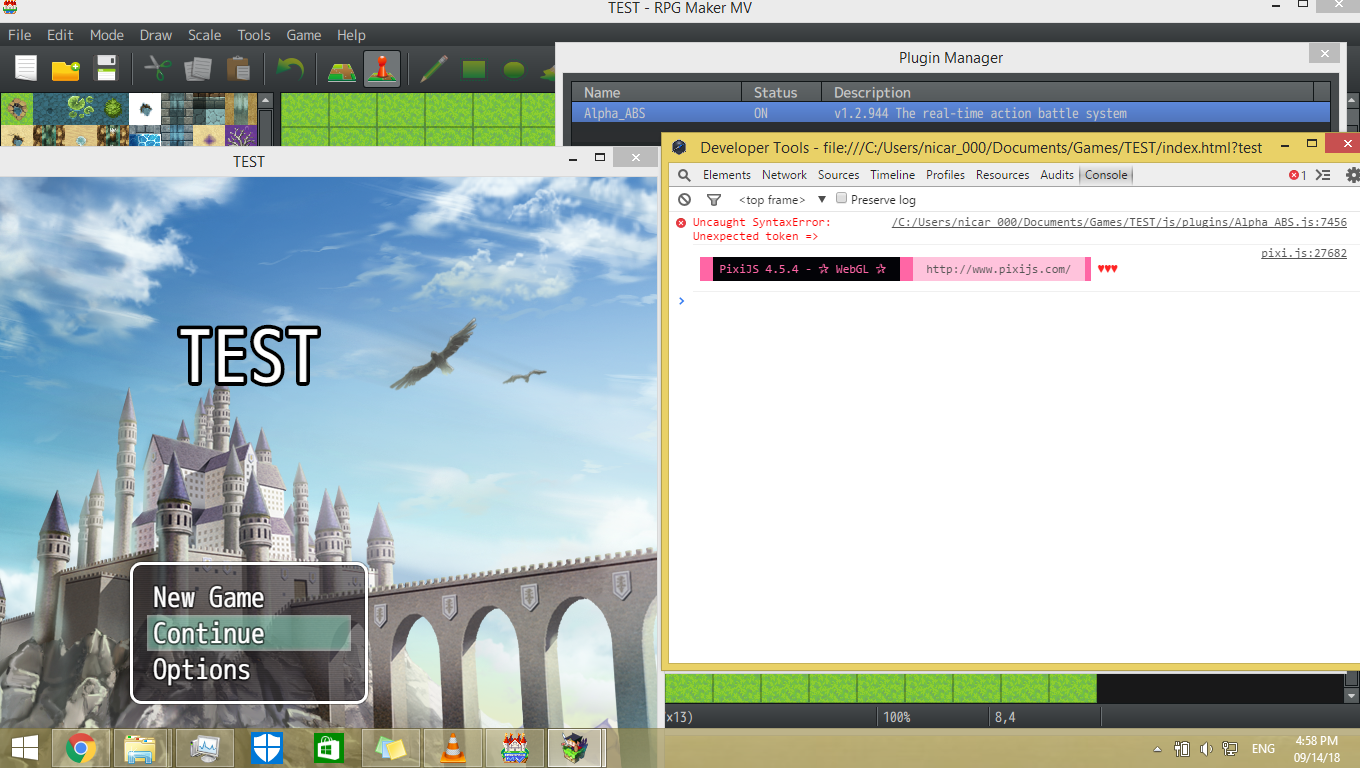Choose Options in the title menu

[x=249, y=670]
